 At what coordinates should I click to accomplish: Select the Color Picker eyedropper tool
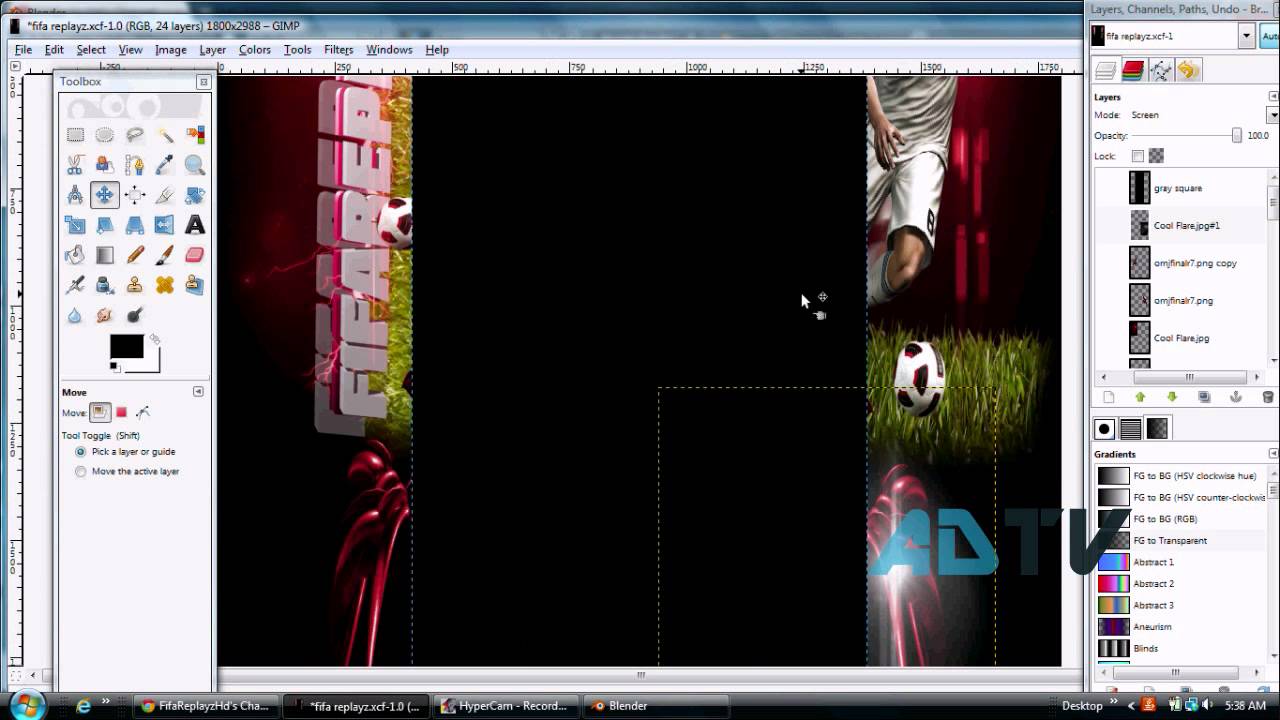[x=165, y=165]
